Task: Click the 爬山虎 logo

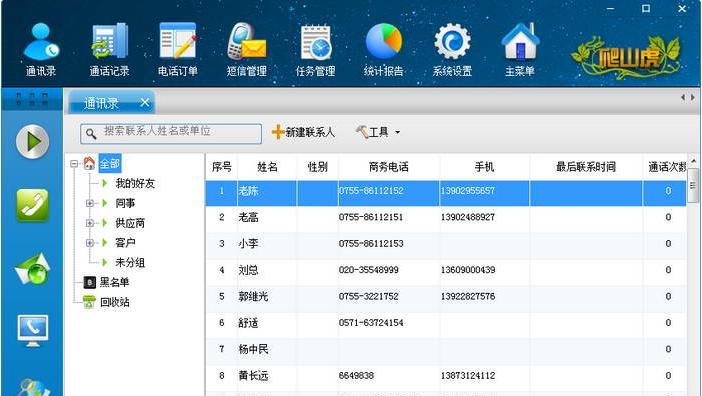Action: 627,57
